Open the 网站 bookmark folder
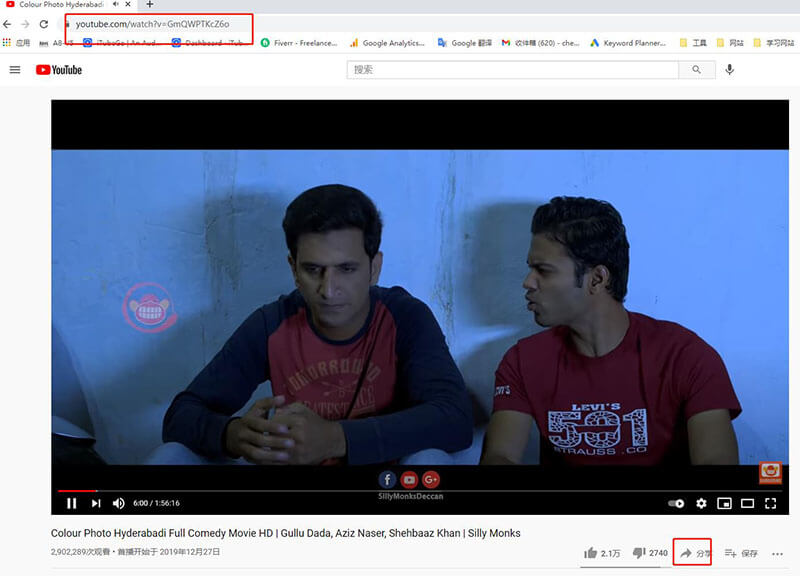Screen dimensions: 800x576 (x=730, y=43)
